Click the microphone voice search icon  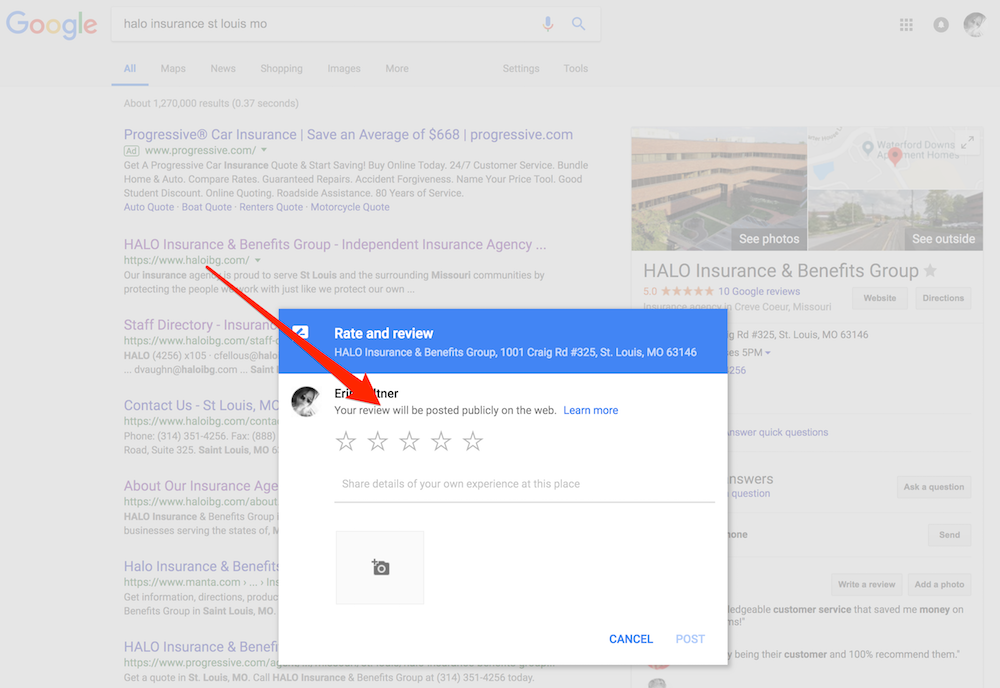(x=547, y=24)
